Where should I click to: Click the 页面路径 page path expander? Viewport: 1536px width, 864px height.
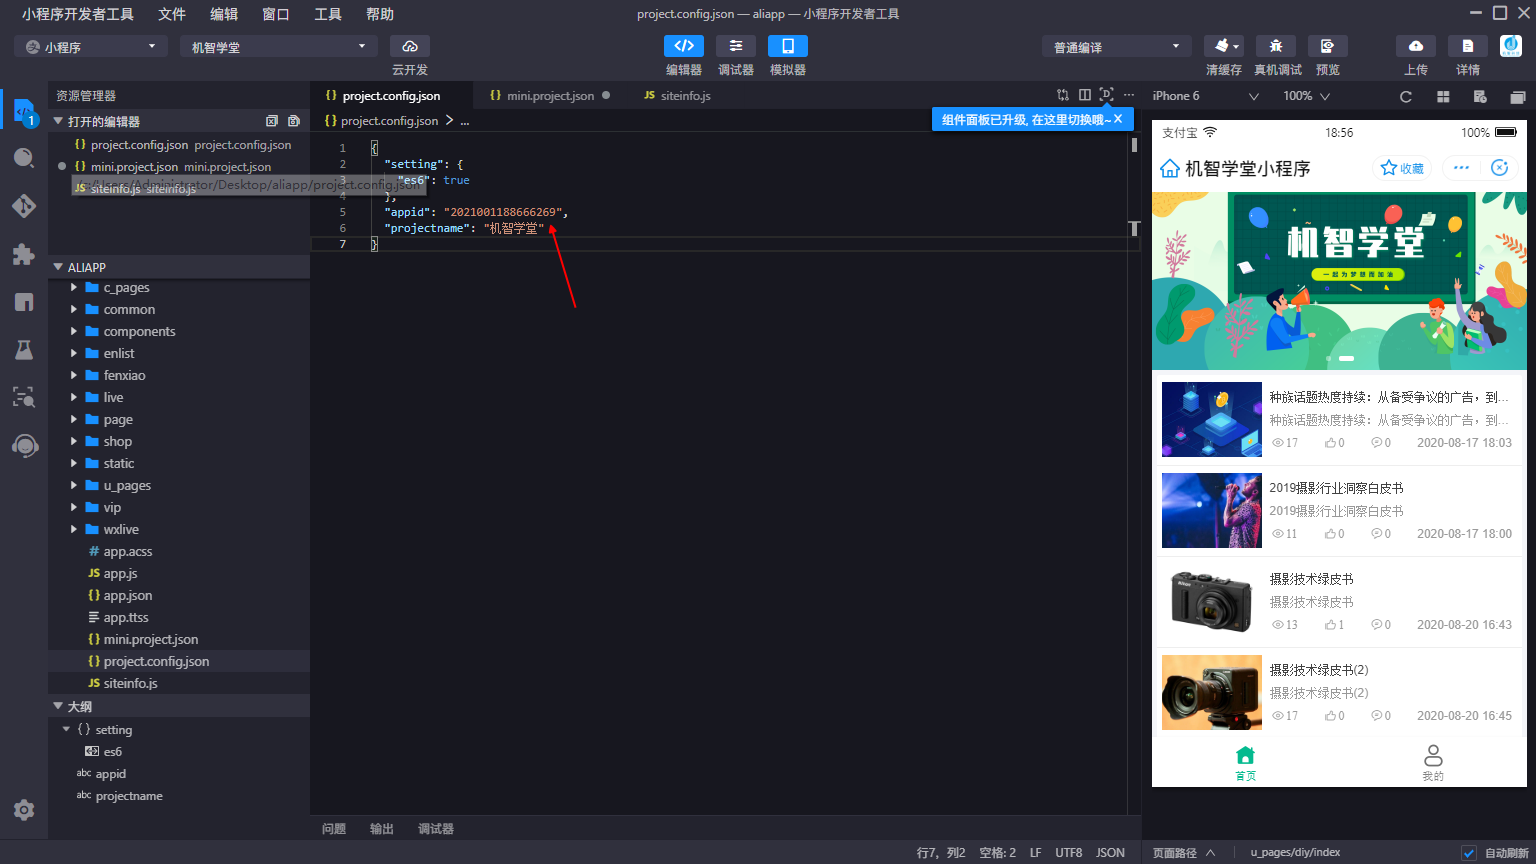point(1184,853)
